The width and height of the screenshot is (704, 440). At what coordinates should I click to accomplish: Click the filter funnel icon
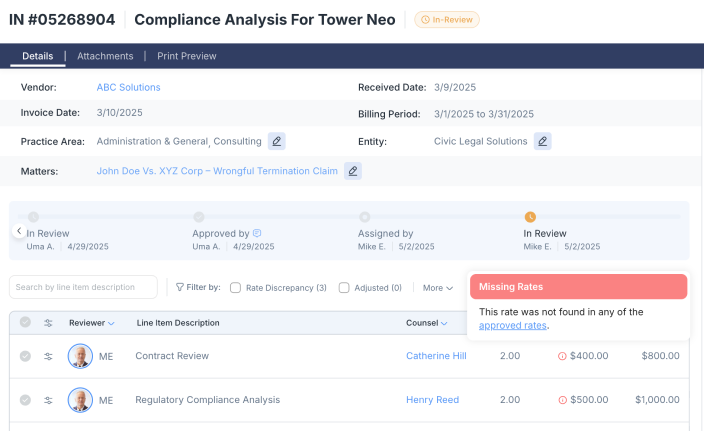click(180, 287)
